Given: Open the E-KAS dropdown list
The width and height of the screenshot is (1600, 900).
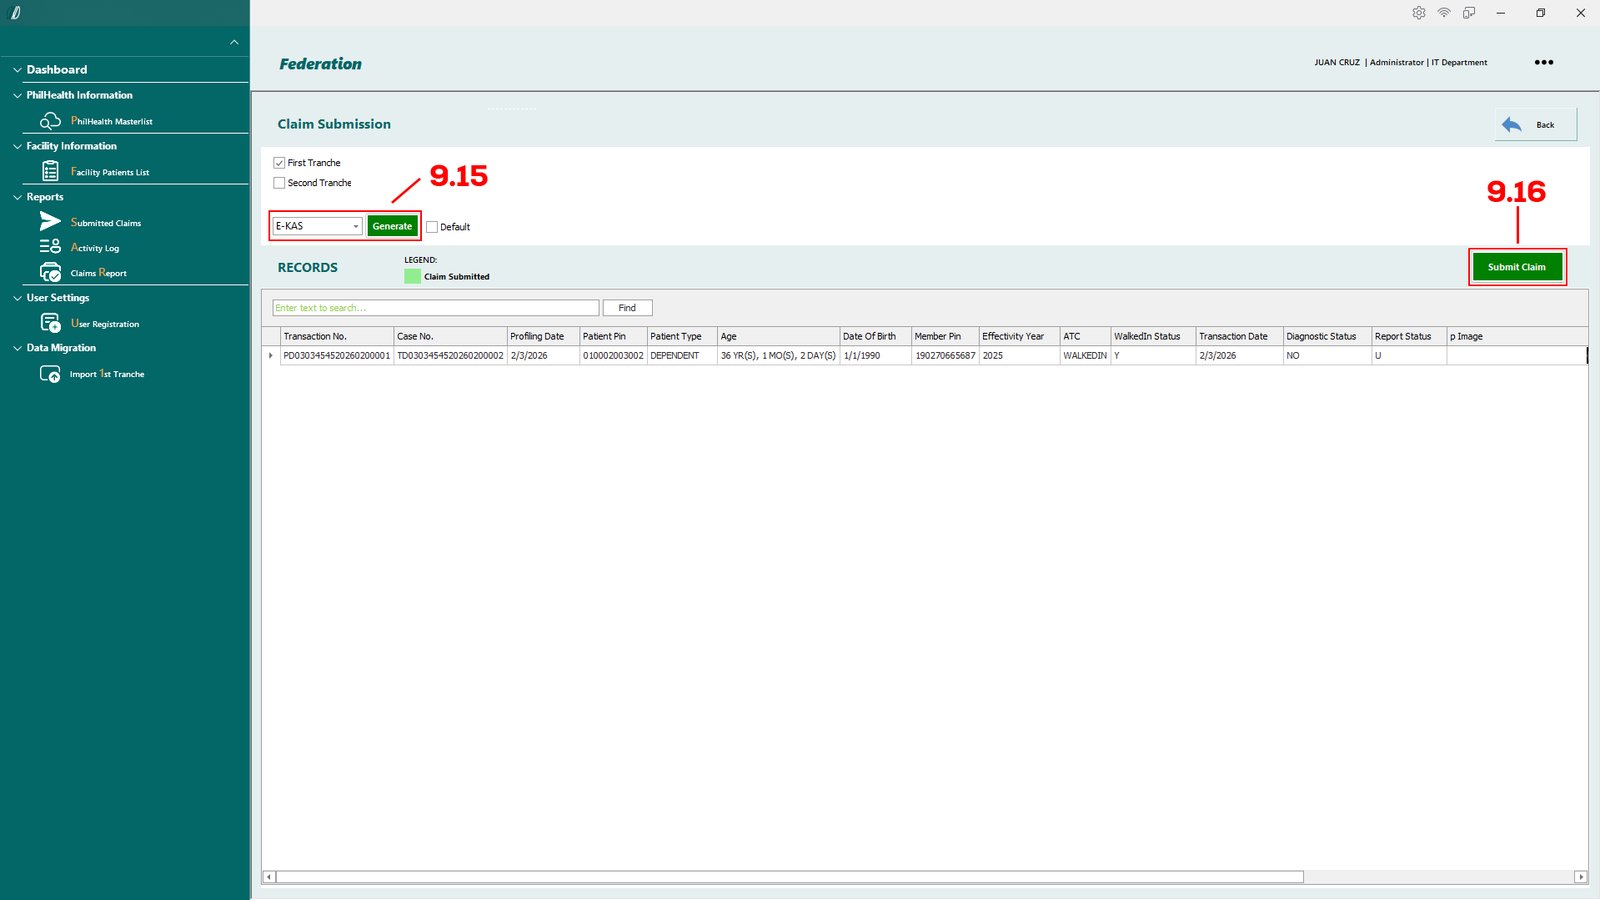Looking at the screenshot, I should [x=355, y=227].
